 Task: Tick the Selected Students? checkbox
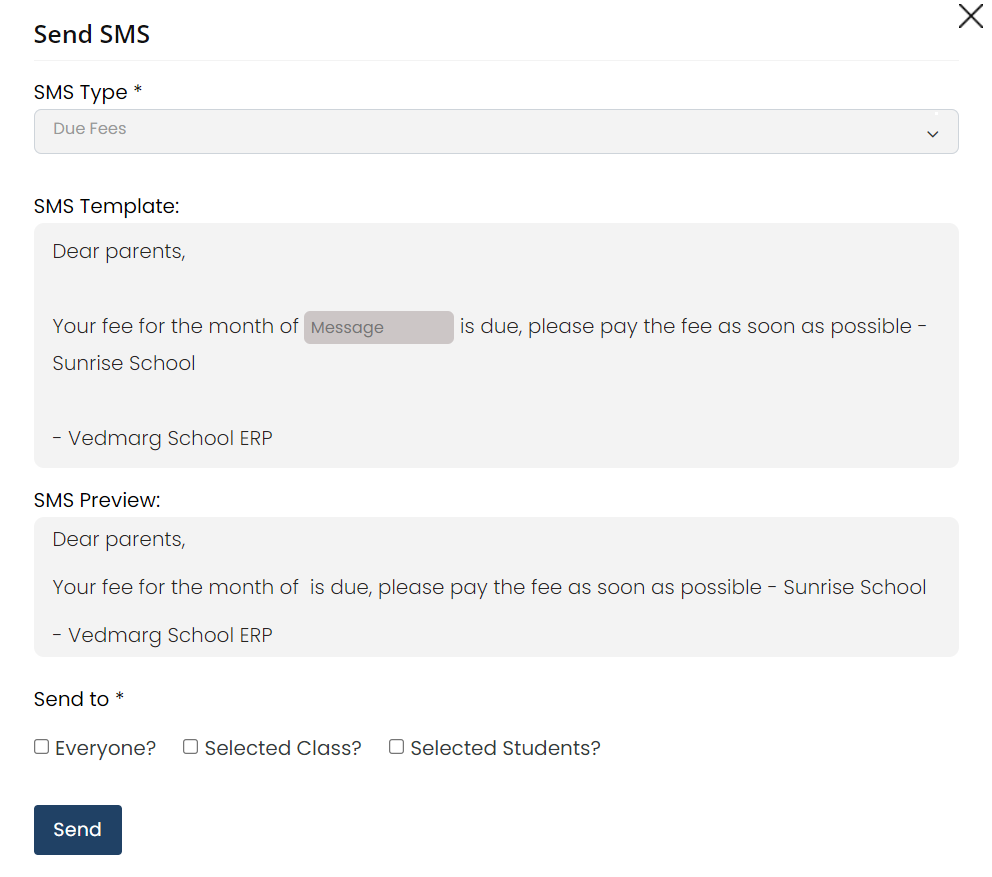pos(396,746)
